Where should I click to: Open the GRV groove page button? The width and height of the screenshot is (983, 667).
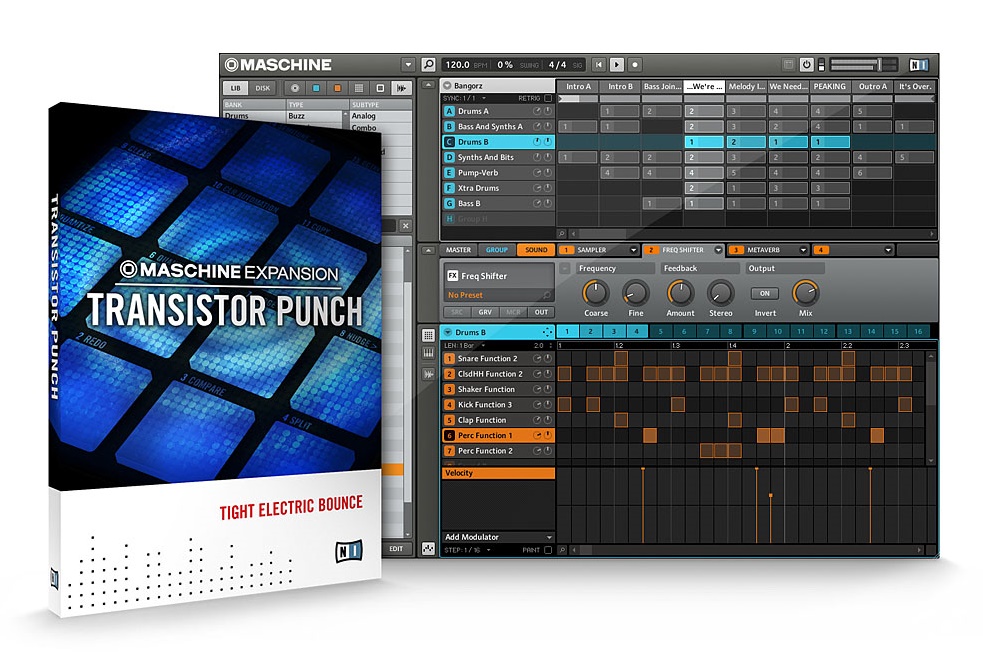[x=485, y=312]
